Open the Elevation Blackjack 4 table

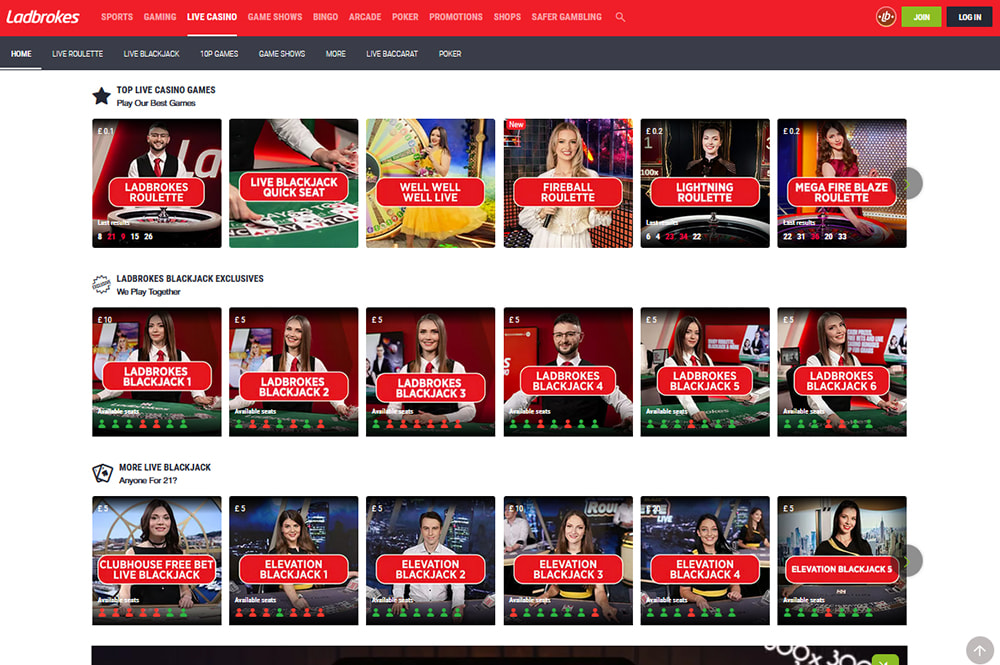tap(705, 560)
